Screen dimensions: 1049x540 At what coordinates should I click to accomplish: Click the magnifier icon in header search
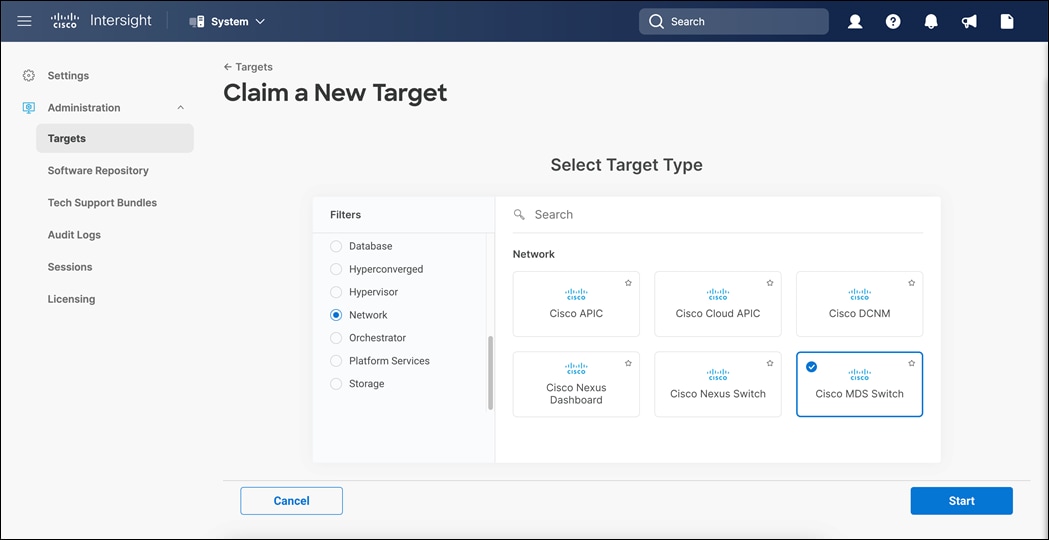point(657,21)
